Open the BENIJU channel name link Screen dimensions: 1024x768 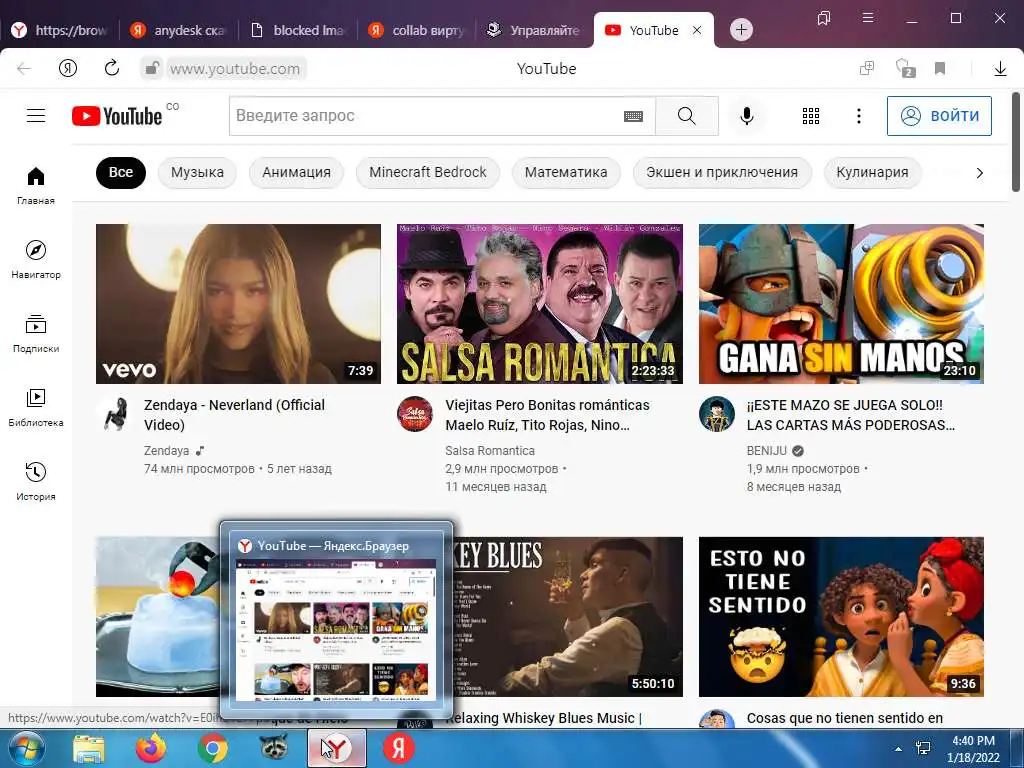pyautogui.click(x=767, y=451)
